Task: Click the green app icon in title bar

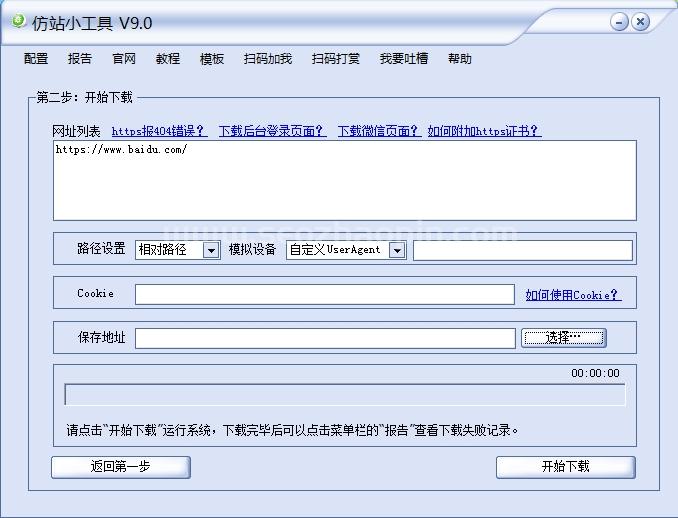Action: coord(18,20)
